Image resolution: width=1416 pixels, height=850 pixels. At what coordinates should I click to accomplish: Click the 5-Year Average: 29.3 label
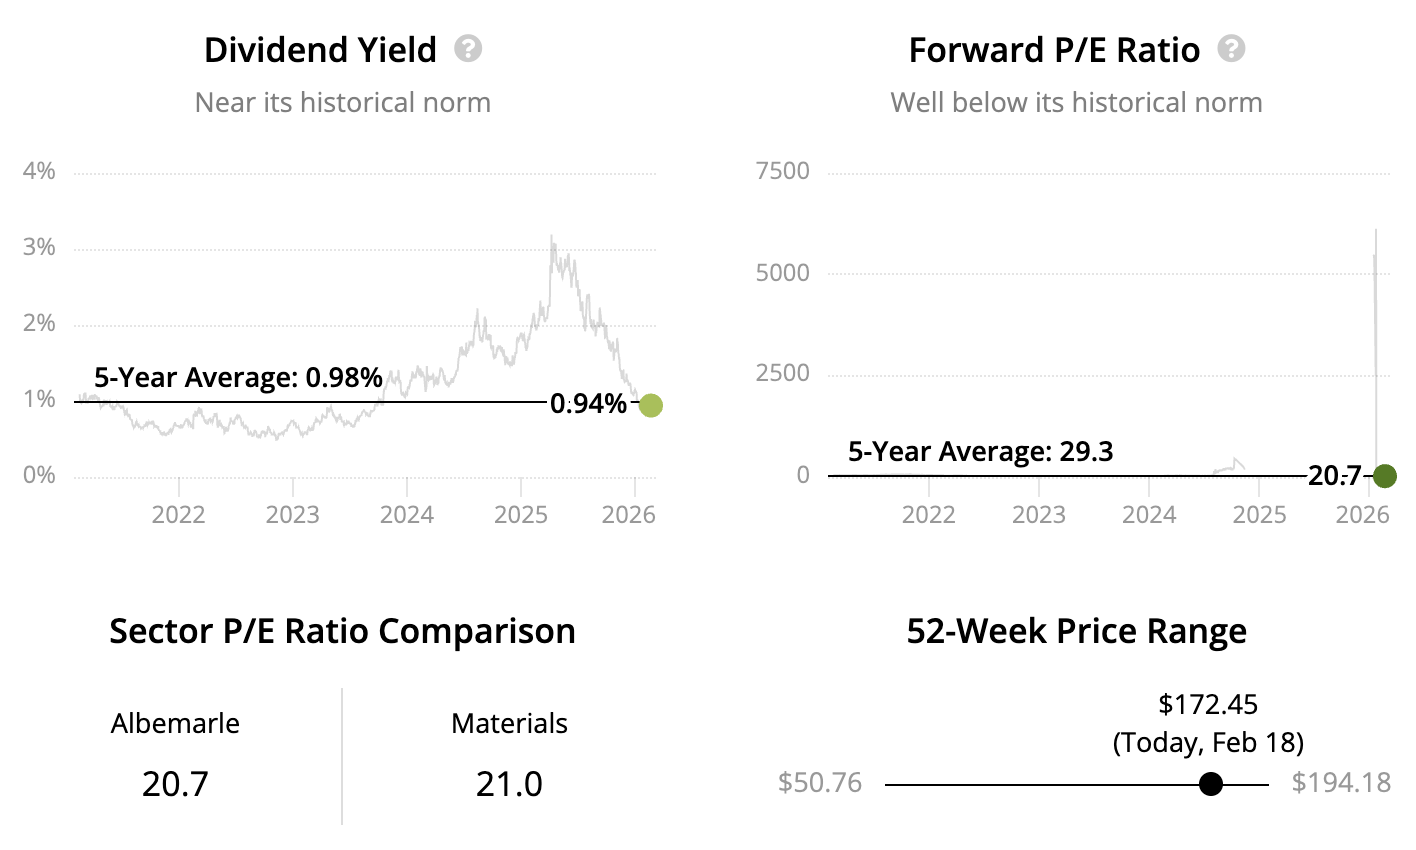click(980, 452)
